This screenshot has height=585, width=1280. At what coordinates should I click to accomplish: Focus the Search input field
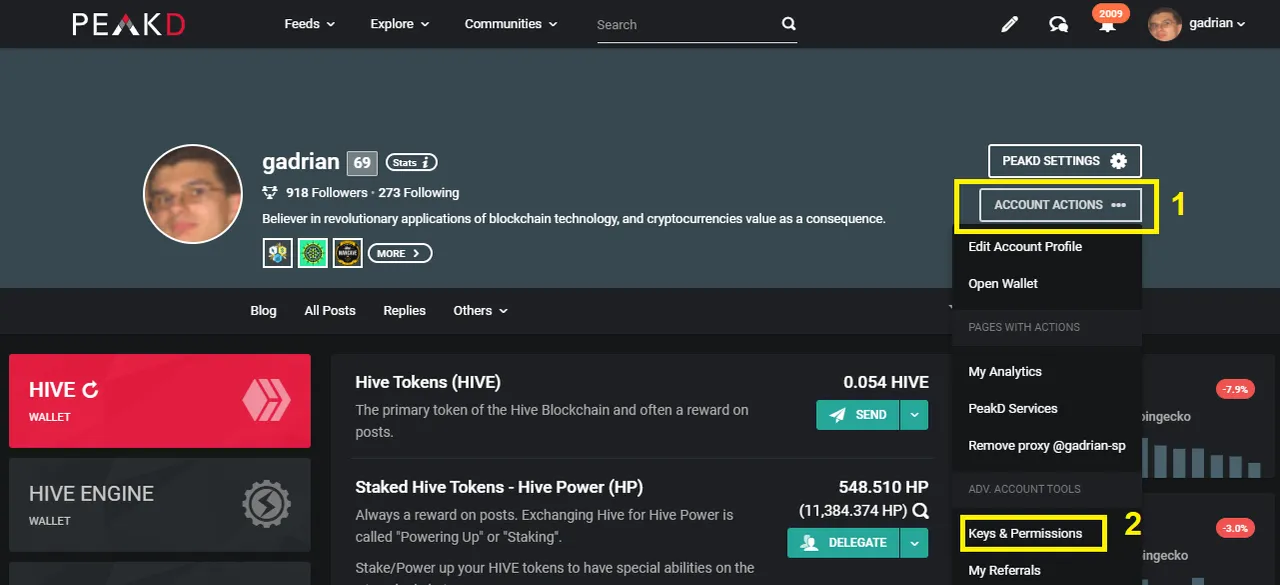coord(687,24)
